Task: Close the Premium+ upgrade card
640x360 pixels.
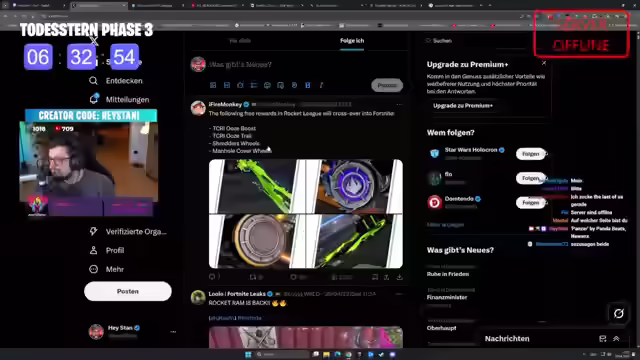Action: point(544,63)
